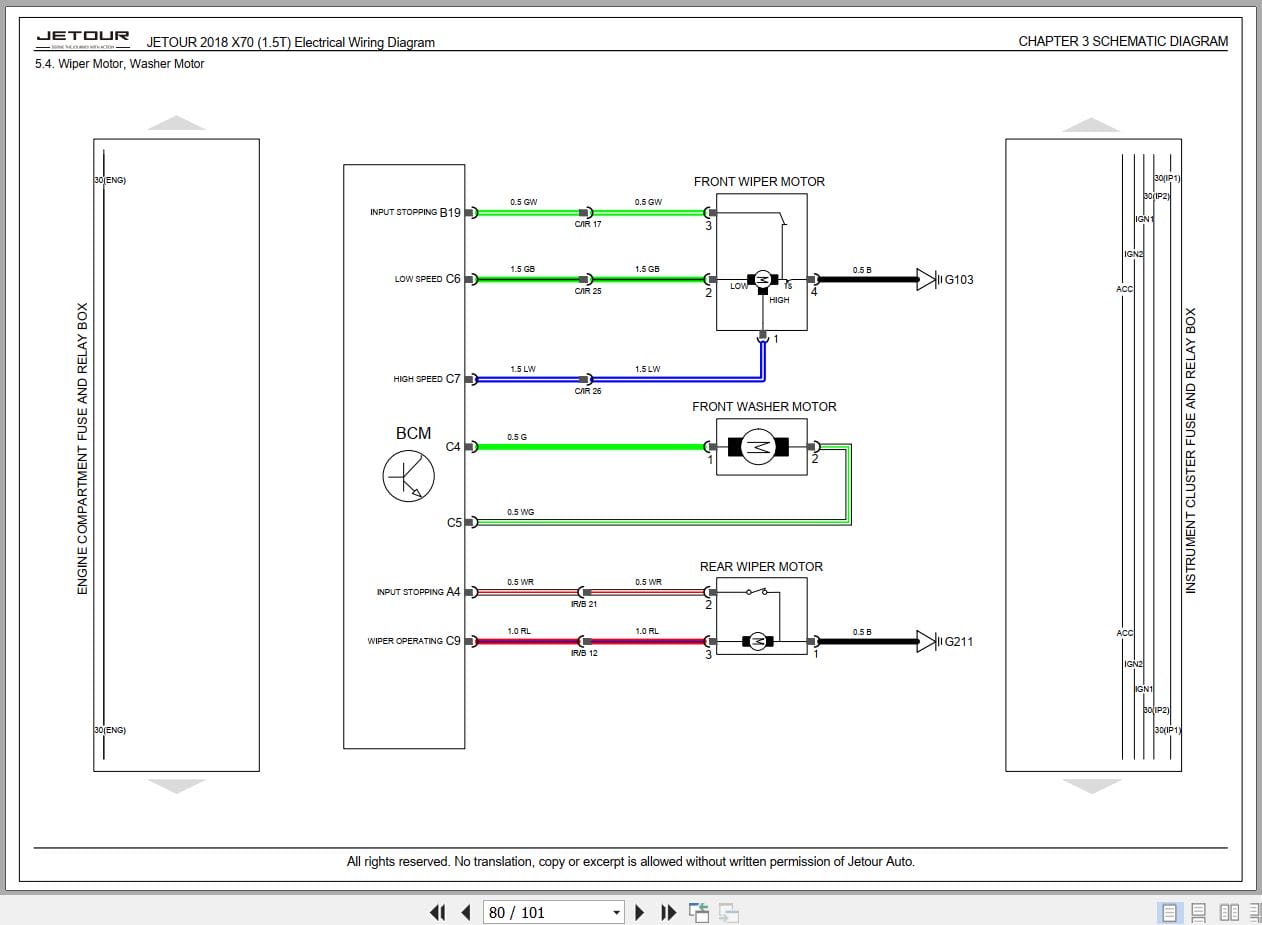Jump to the last page icon
The image size is (1262, 925).
pyautogui.click(x=668, y=912)
